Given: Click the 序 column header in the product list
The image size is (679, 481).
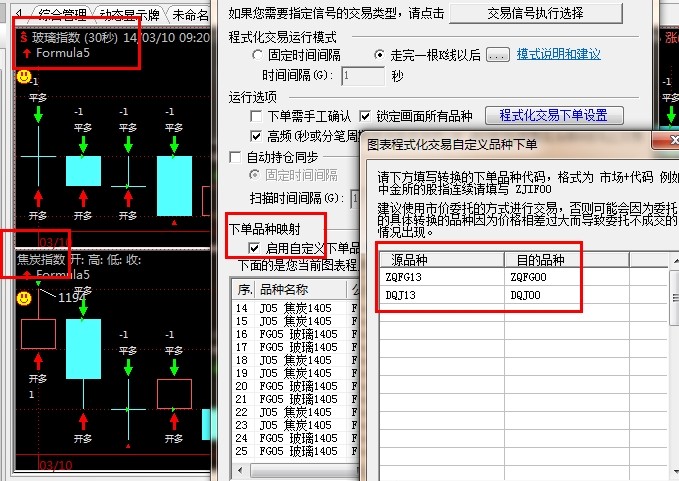Looking at the screenshot, I should pyautogui.click(x=244, y=290).
